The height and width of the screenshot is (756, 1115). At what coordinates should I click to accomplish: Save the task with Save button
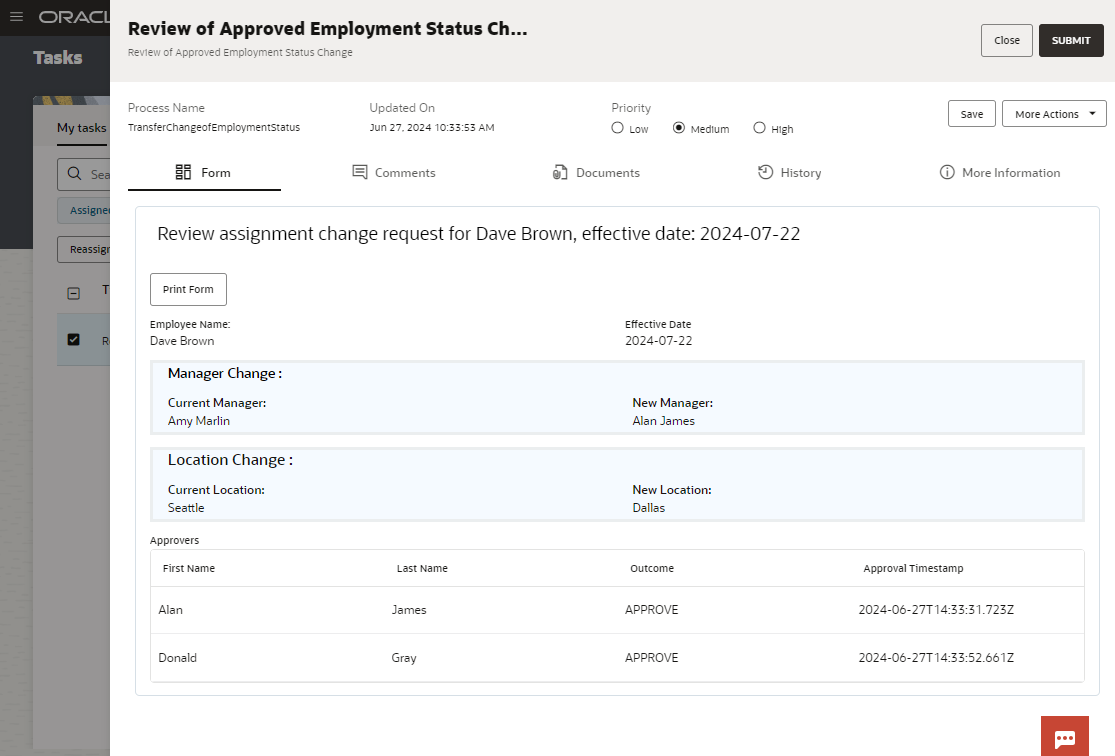971,114
